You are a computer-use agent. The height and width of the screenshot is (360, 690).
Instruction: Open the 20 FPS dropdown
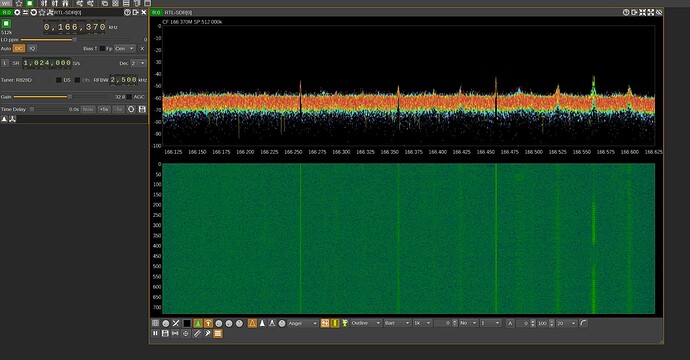pos(566,323)
